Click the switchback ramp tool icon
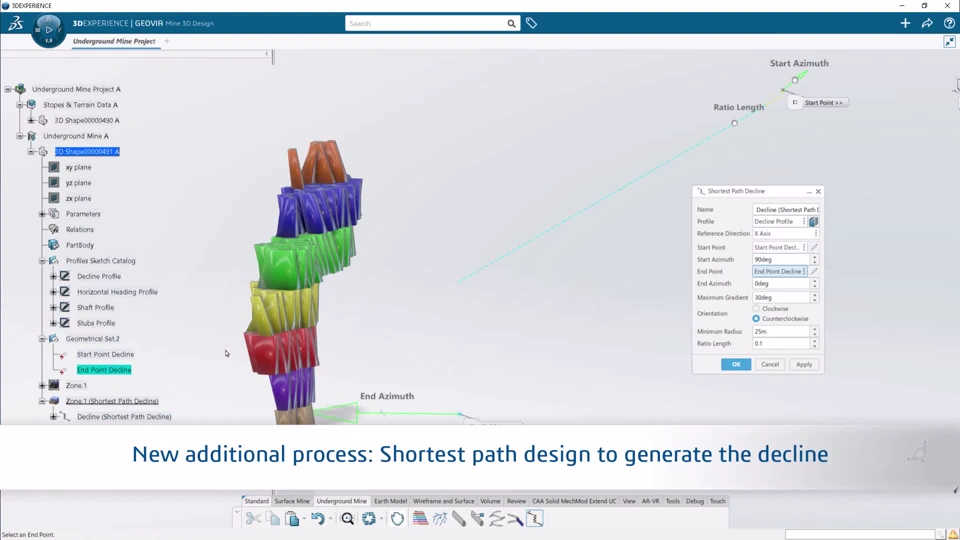This screenshot has width=960, height=540. click(x=497, y=519)
